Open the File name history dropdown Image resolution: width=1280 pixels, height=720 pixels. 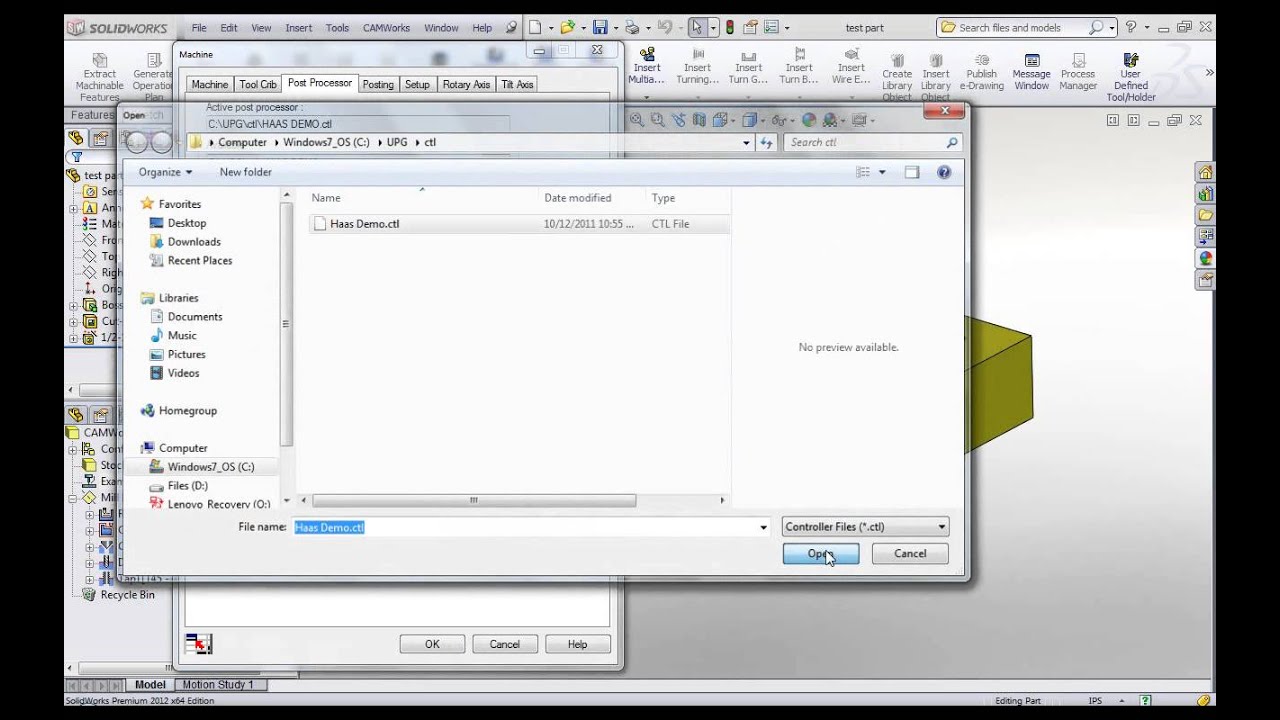coord(763,527)
